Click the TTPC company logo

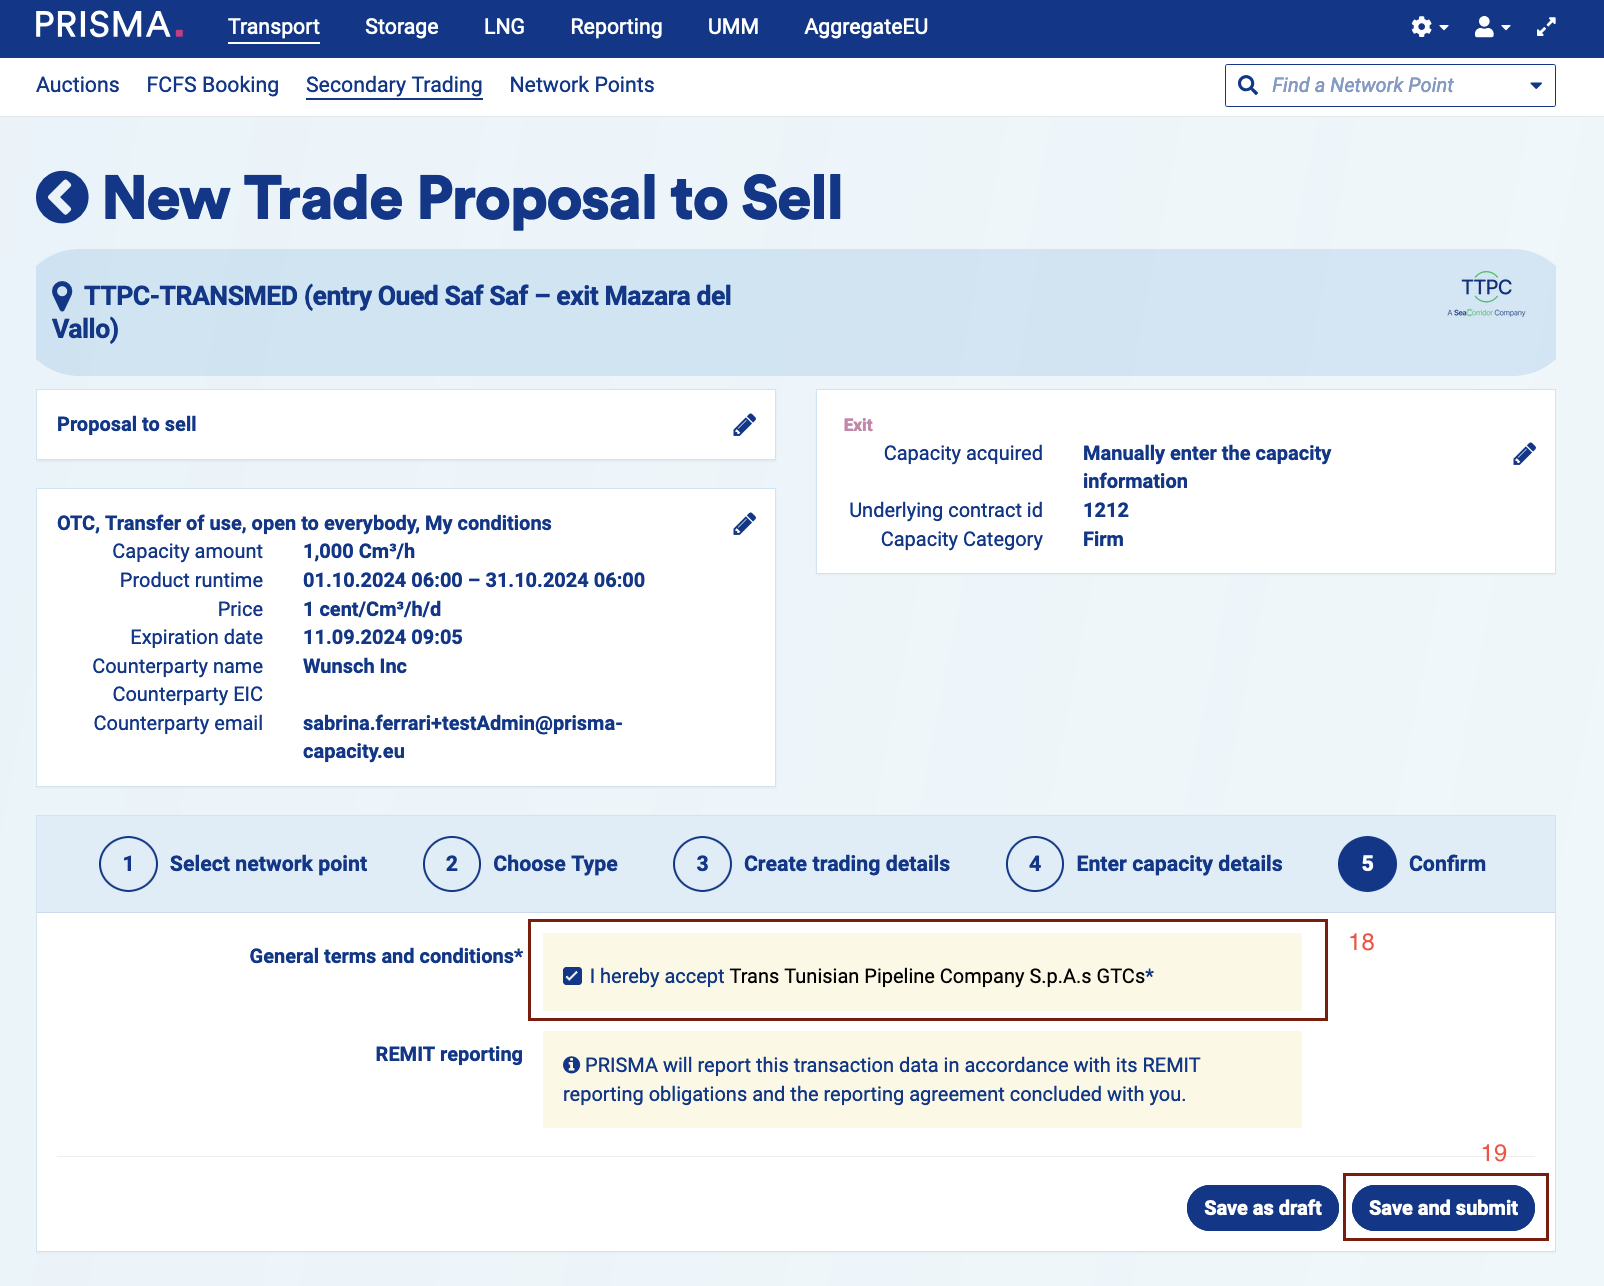coord(1486,295)
